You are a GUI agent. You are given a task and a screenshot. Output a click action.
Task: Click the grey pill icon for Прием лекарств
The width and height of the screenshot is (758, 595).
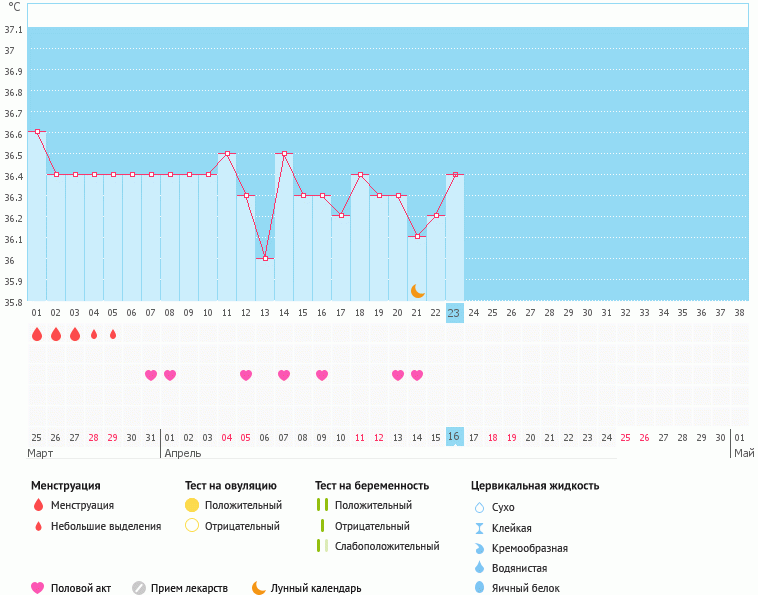139,588
